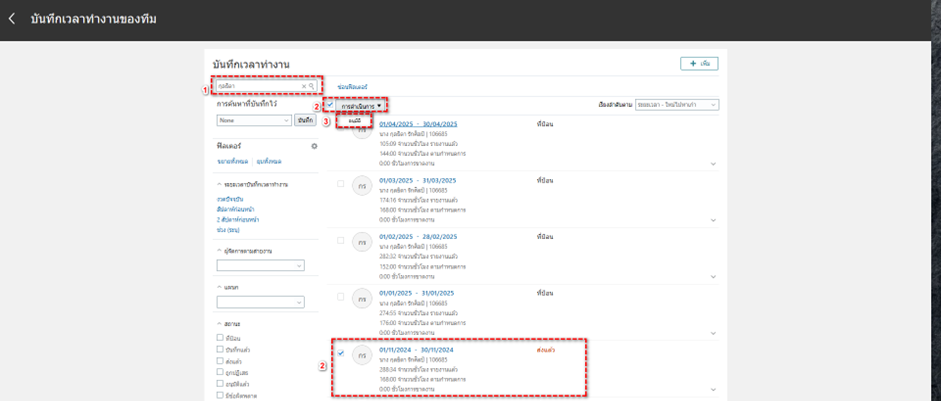Click the Add button with plus sign
This screenshot has width=941, height=401.
pos(698,63)
